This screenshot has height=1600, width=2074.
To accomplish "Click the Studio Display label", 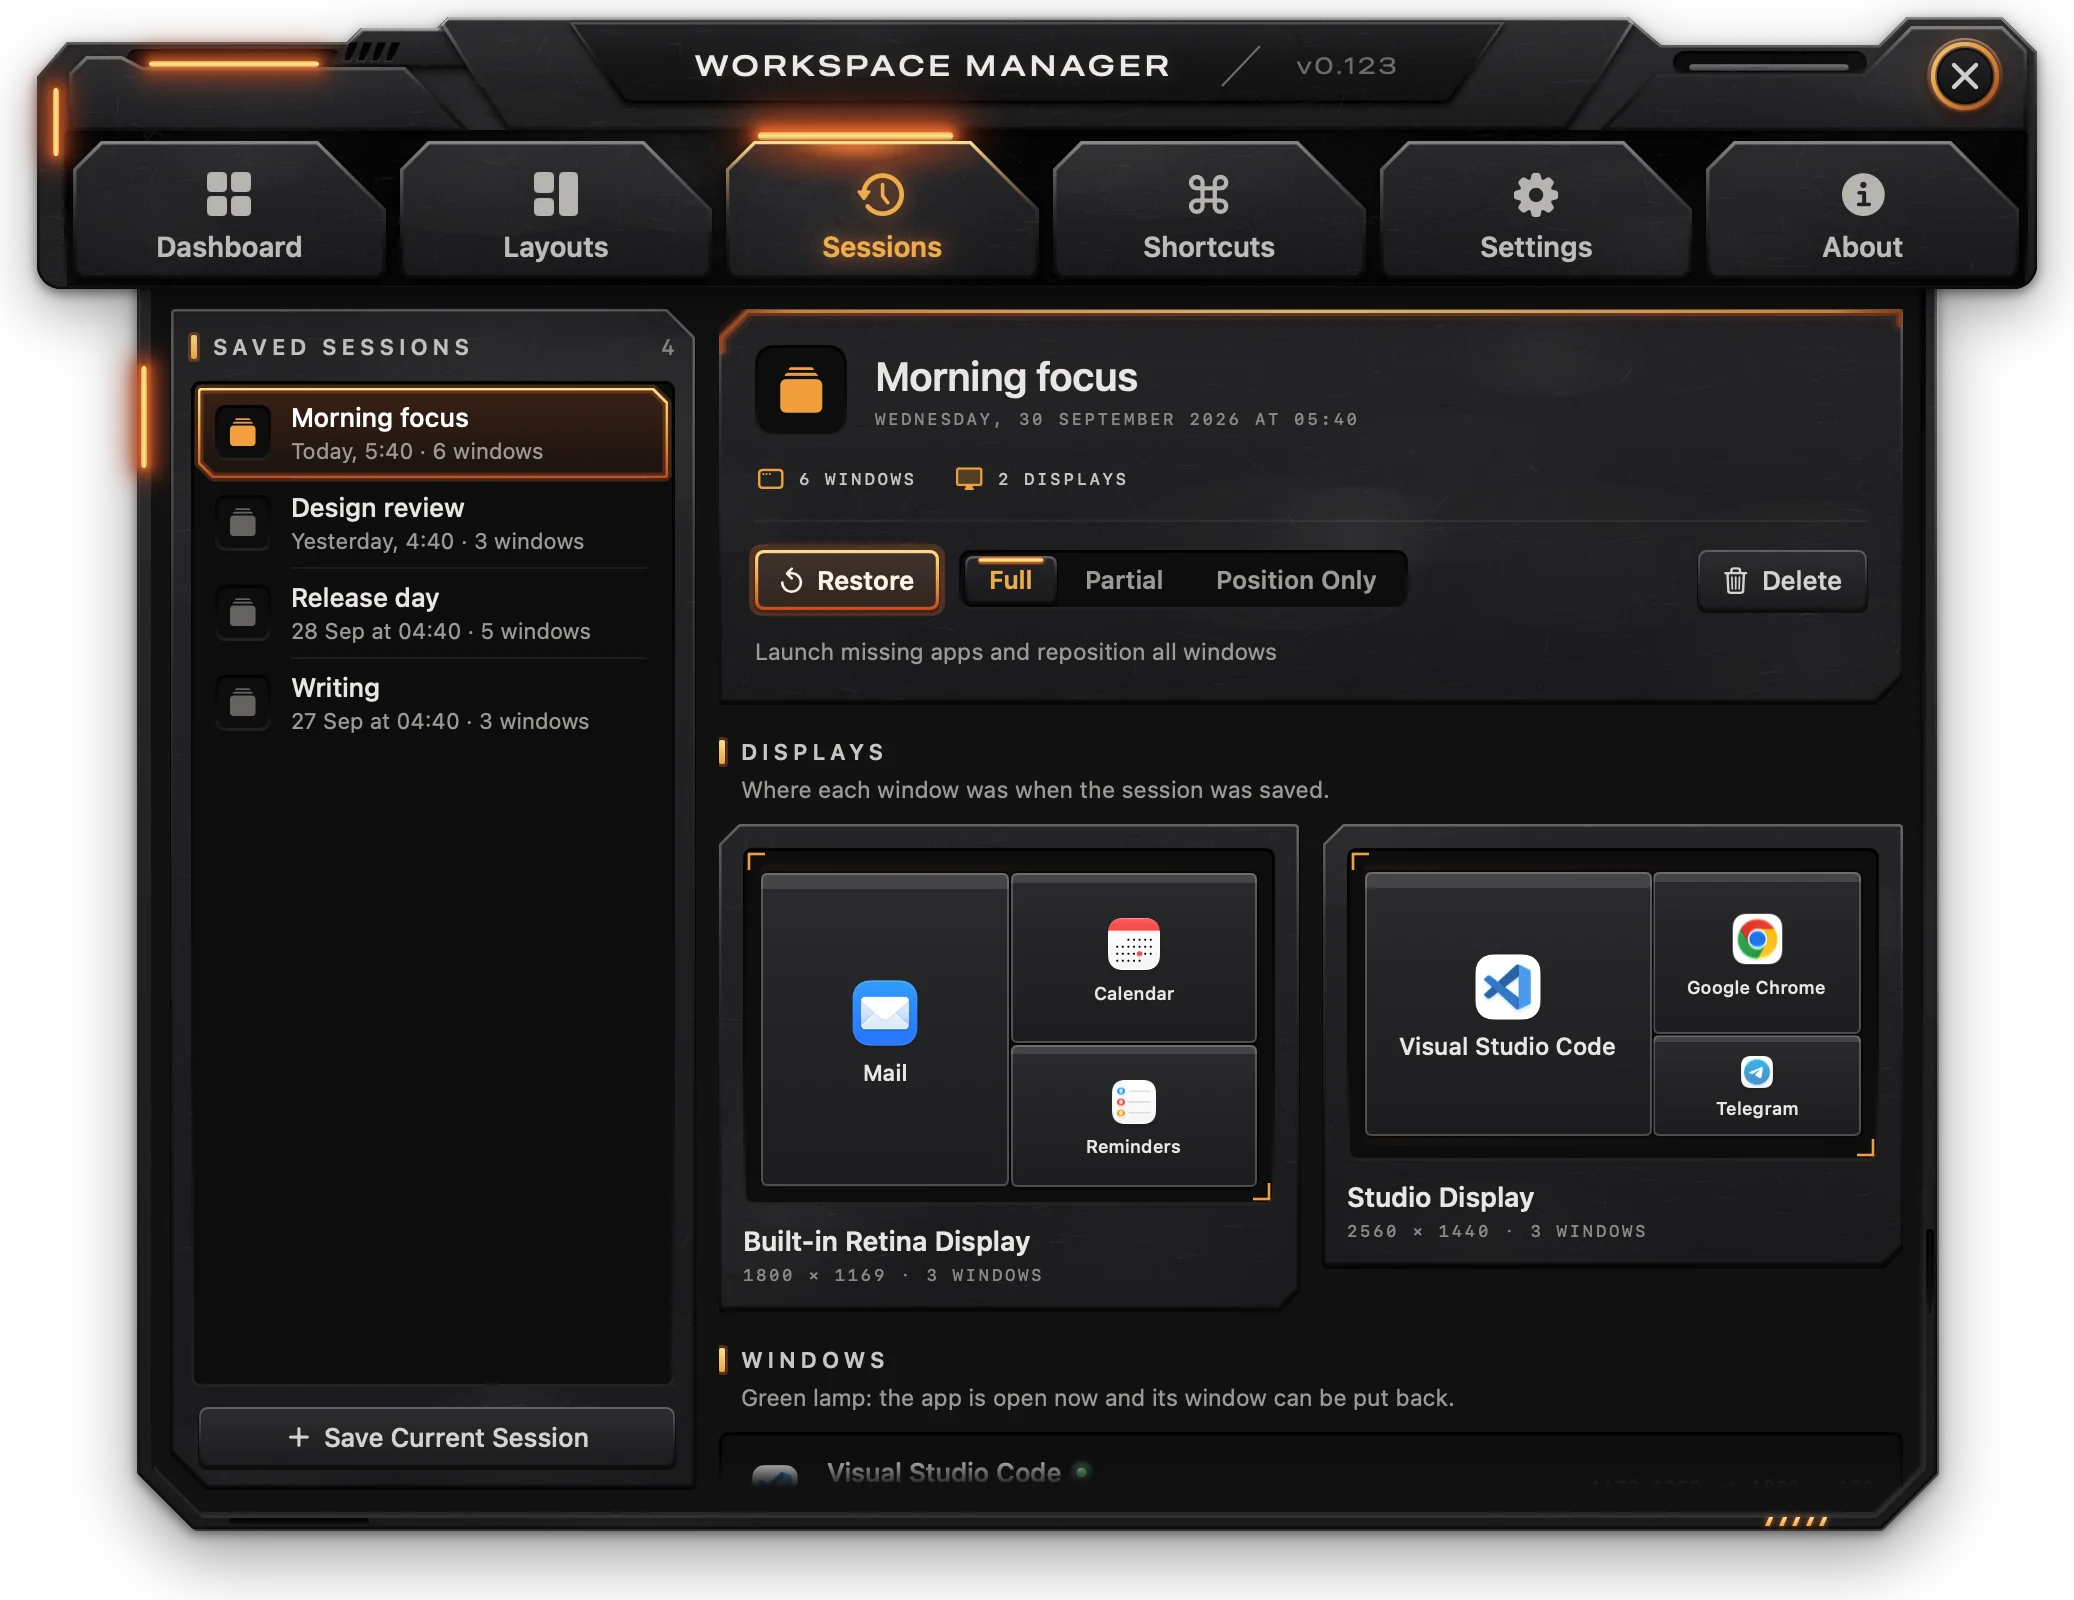I will [1440, 1197].
